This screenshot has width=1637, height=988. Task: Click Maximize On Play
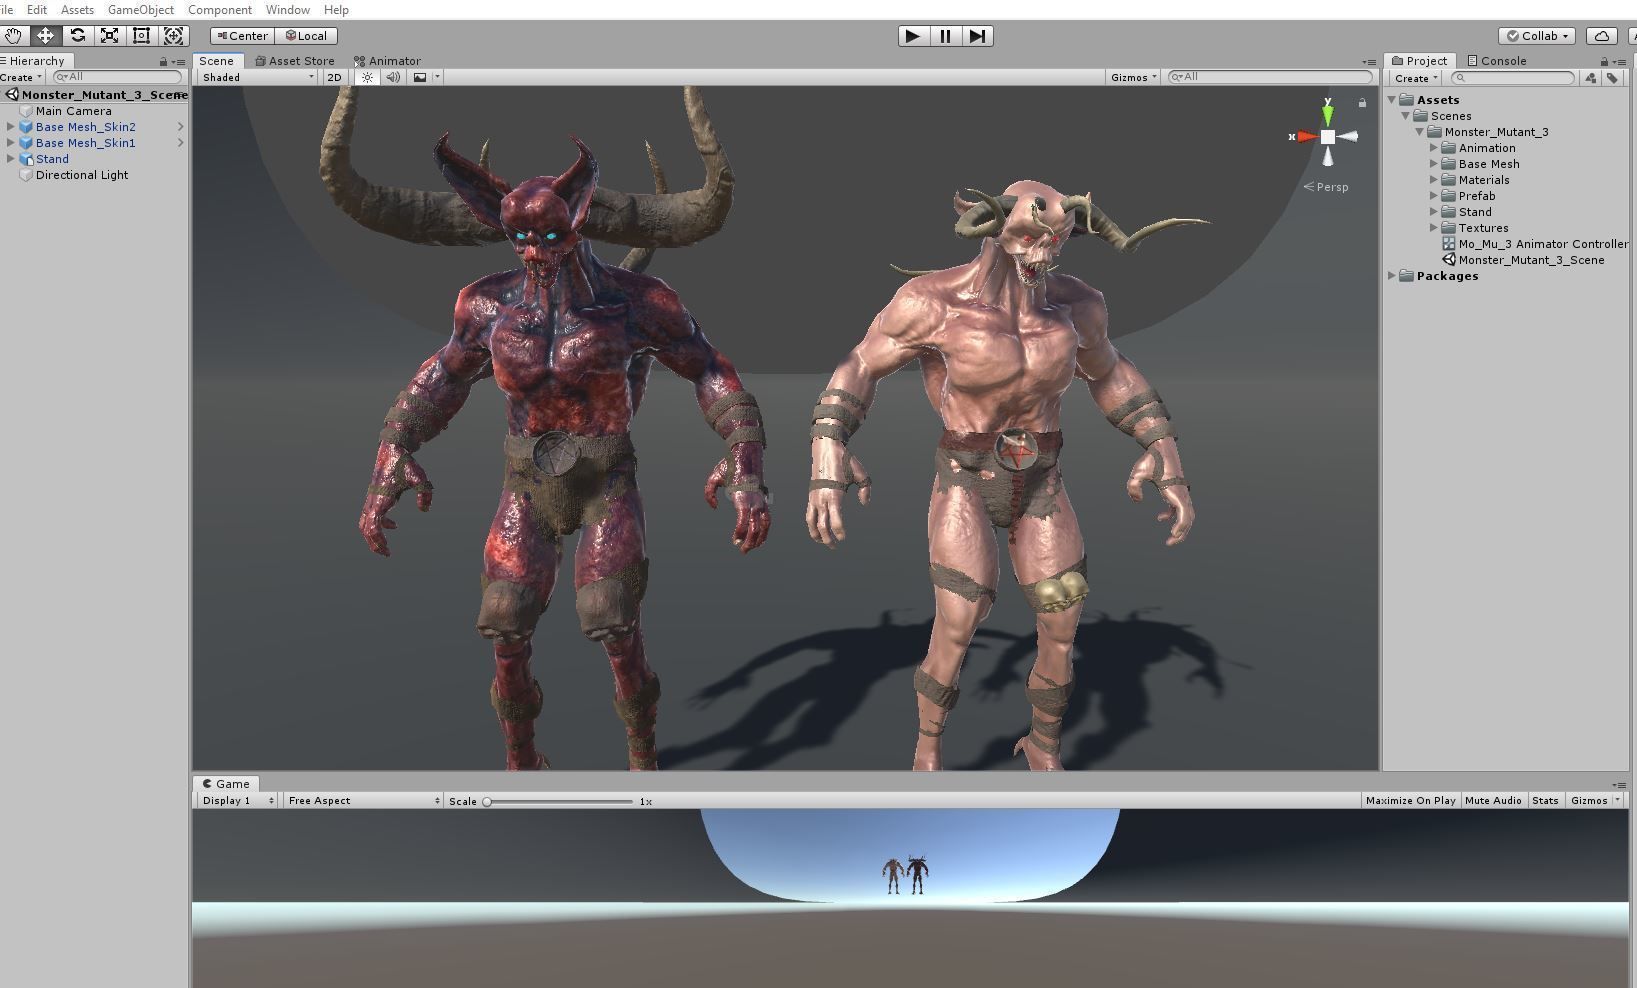coord(1410,800)
